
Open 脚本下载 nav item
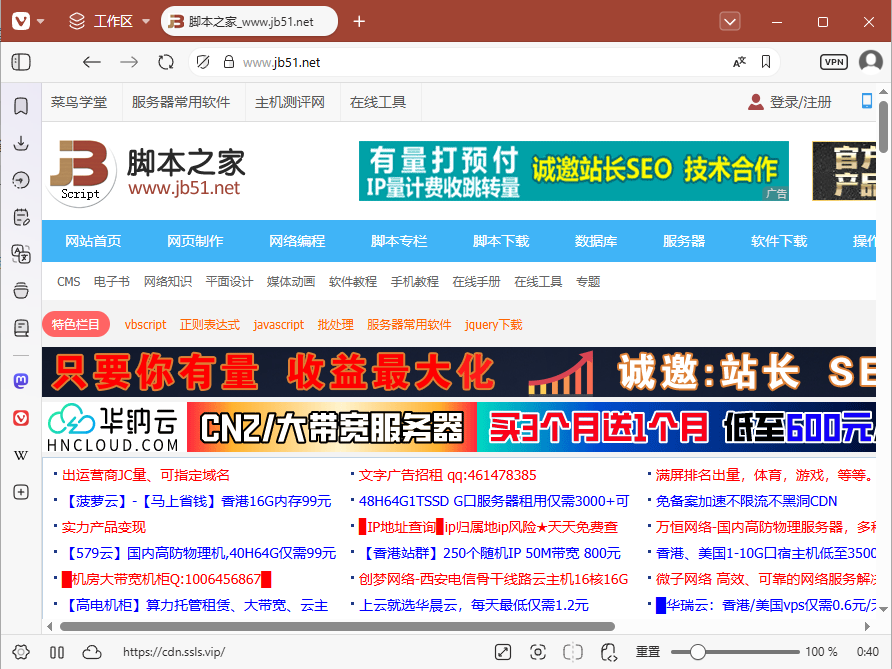pos(501,241)
